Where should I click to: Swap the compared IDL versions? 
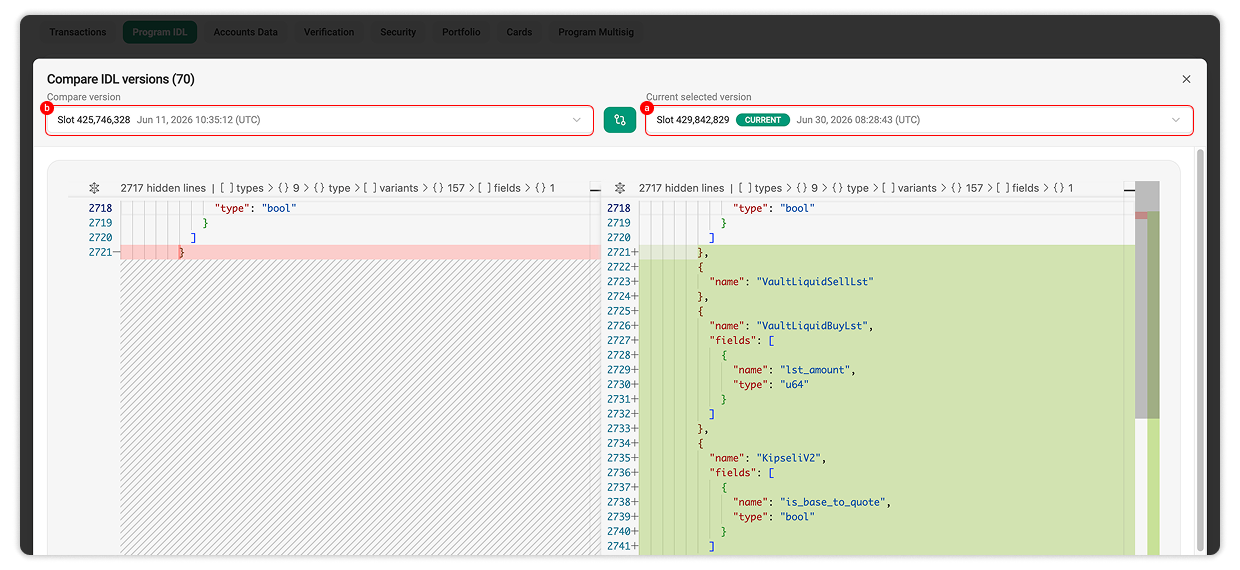coord(620,120)
